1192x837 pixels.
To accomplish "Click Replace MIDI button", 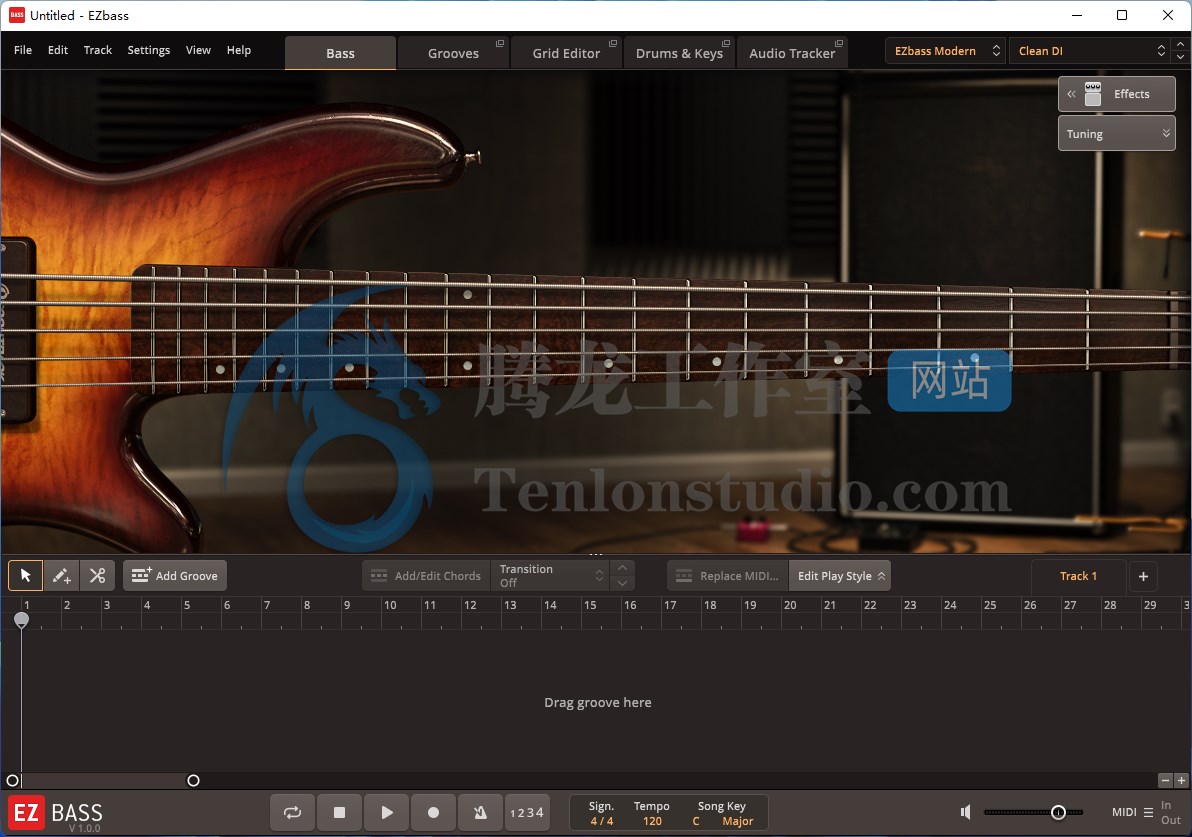I will click(728, 575).
